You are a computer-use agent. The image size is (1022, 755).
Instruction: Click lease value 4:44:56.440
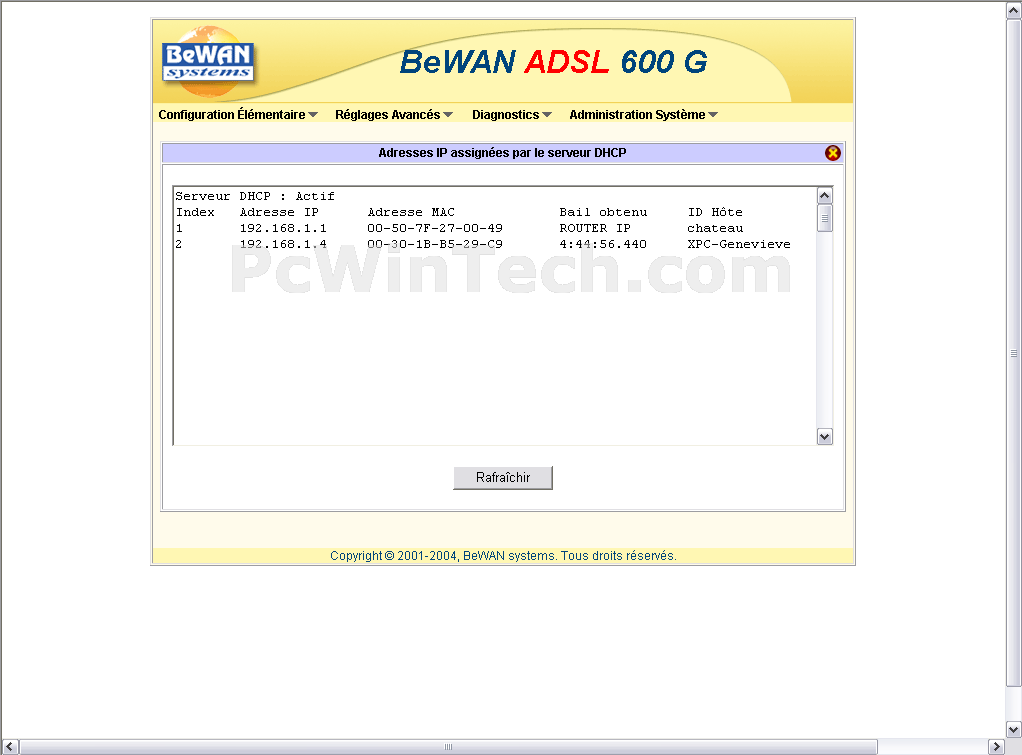point(603,244)
